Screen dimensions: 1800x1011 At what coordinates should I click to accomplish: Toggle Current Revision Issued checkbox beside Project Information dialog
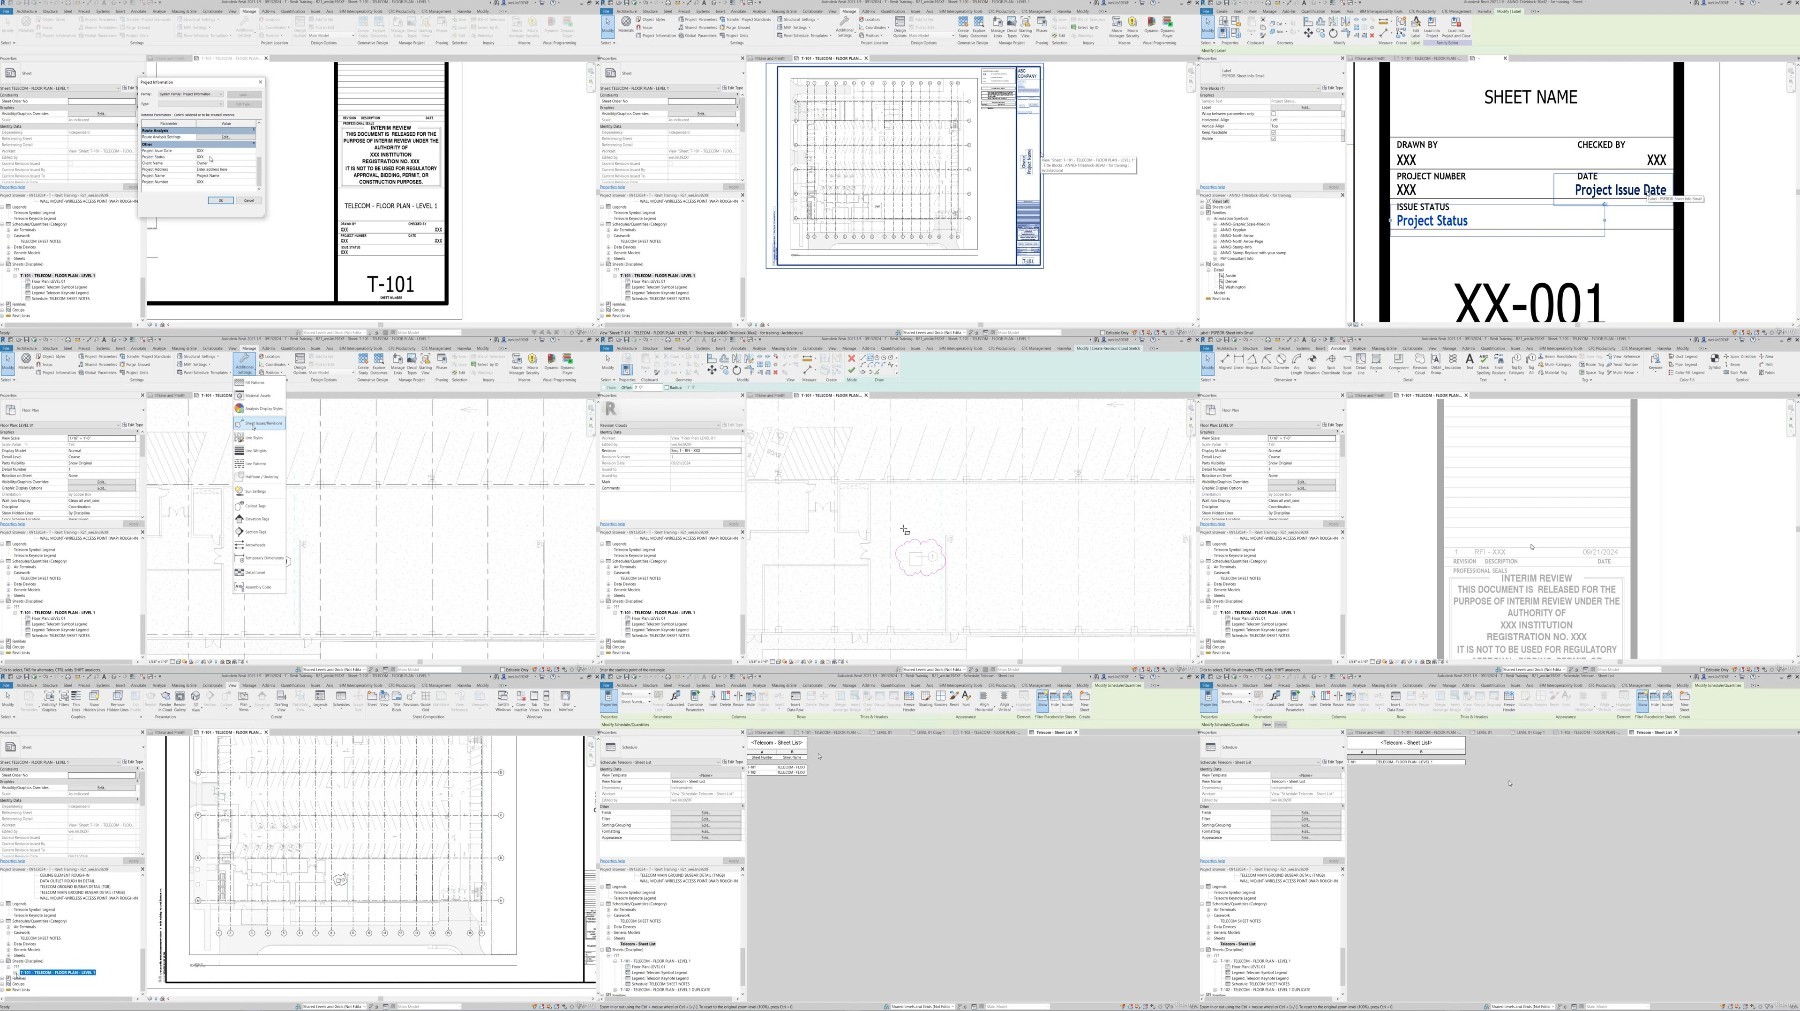point(71,164)
